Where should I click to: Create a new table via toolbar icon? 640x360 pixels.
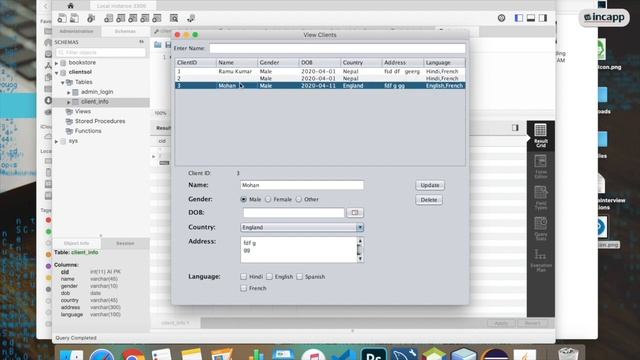121,18
